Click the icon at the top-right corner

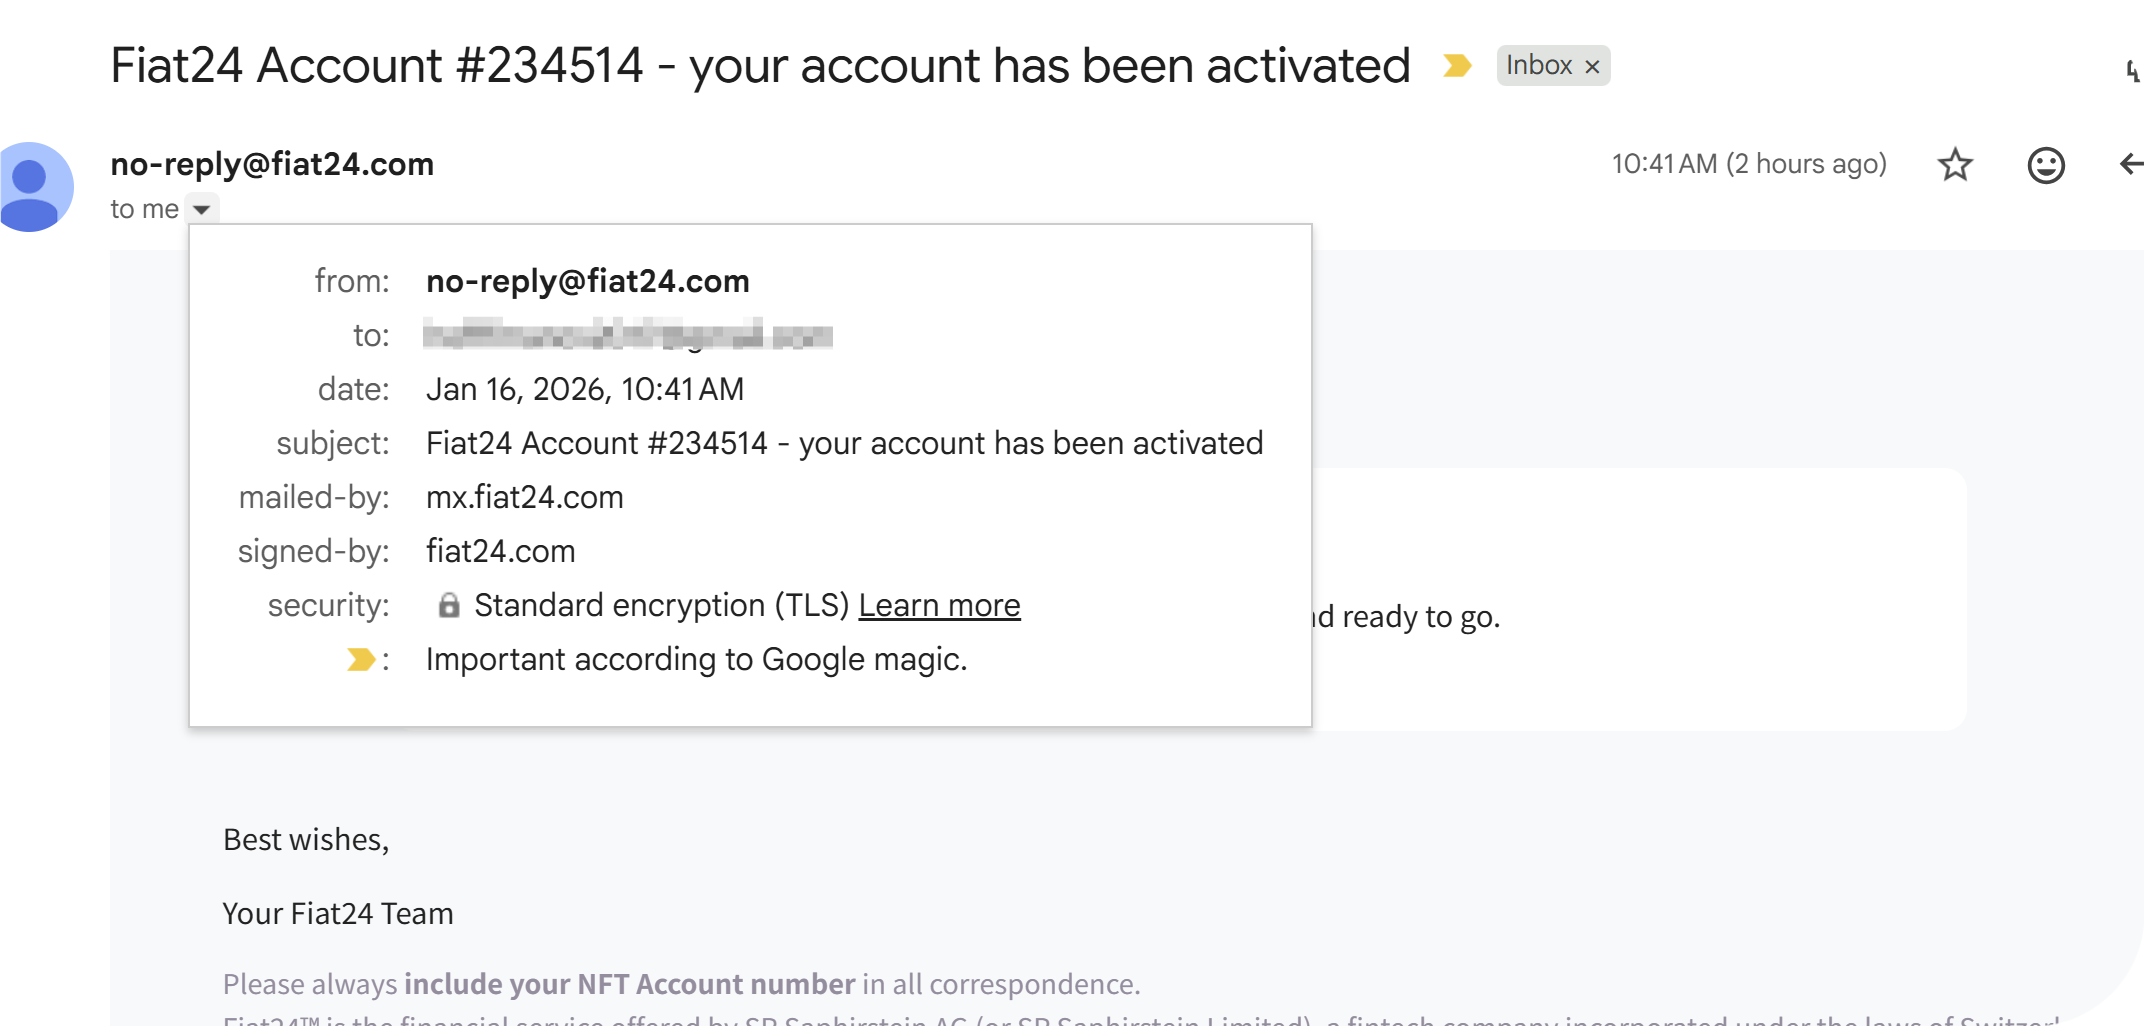(2132, 70)
